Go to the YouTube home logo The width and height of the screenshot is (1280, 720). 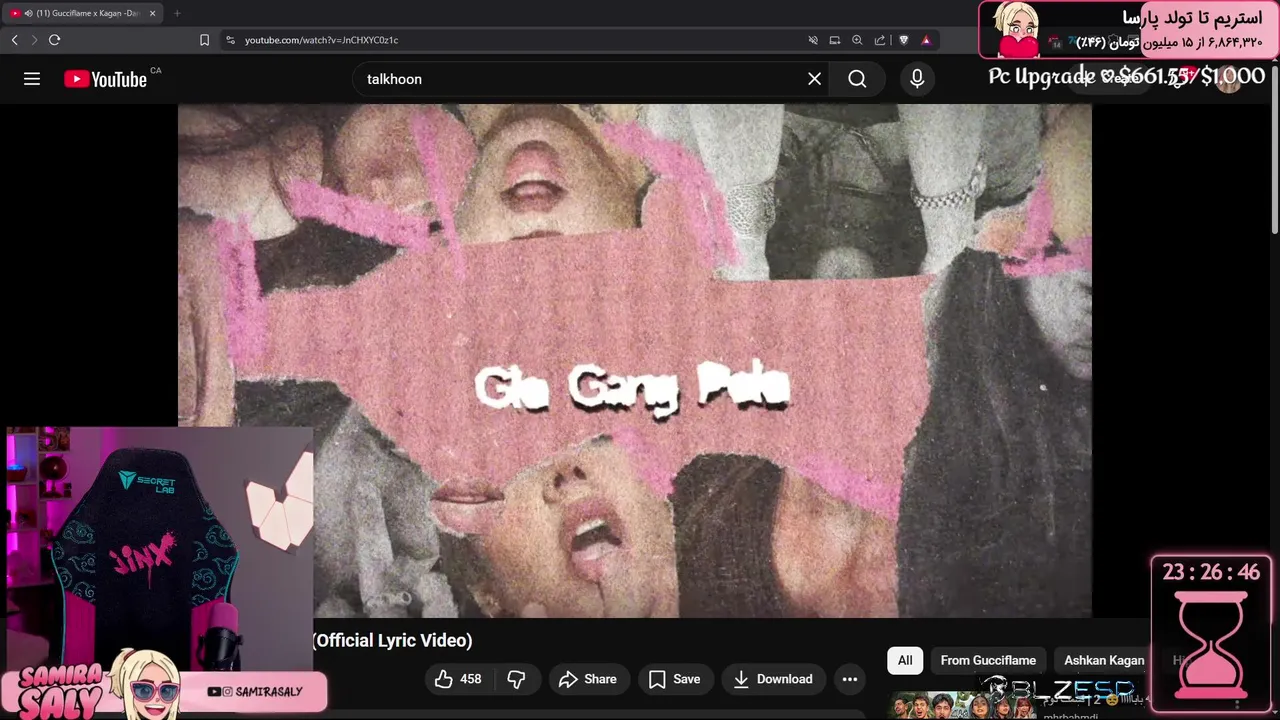pyautogui.click(x=106, y=79)
